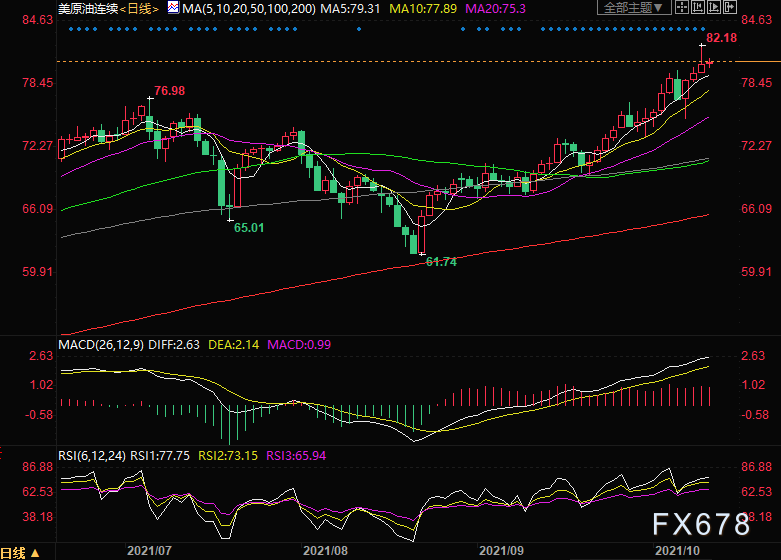Click the 2021/08 date marker
The image size is (781, 560).
[325, 551]
